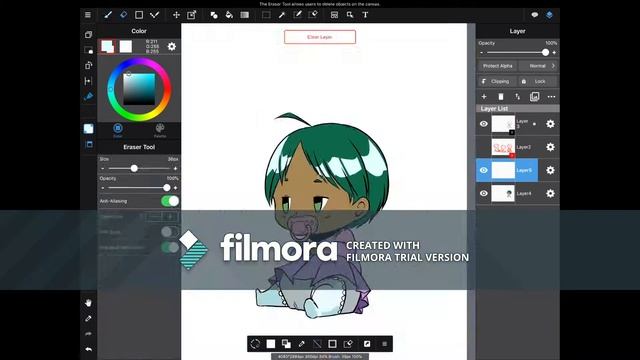The image size is (640, 360).
Task: Open settings gear for Layer4
Action: click(x=550, y=193)
